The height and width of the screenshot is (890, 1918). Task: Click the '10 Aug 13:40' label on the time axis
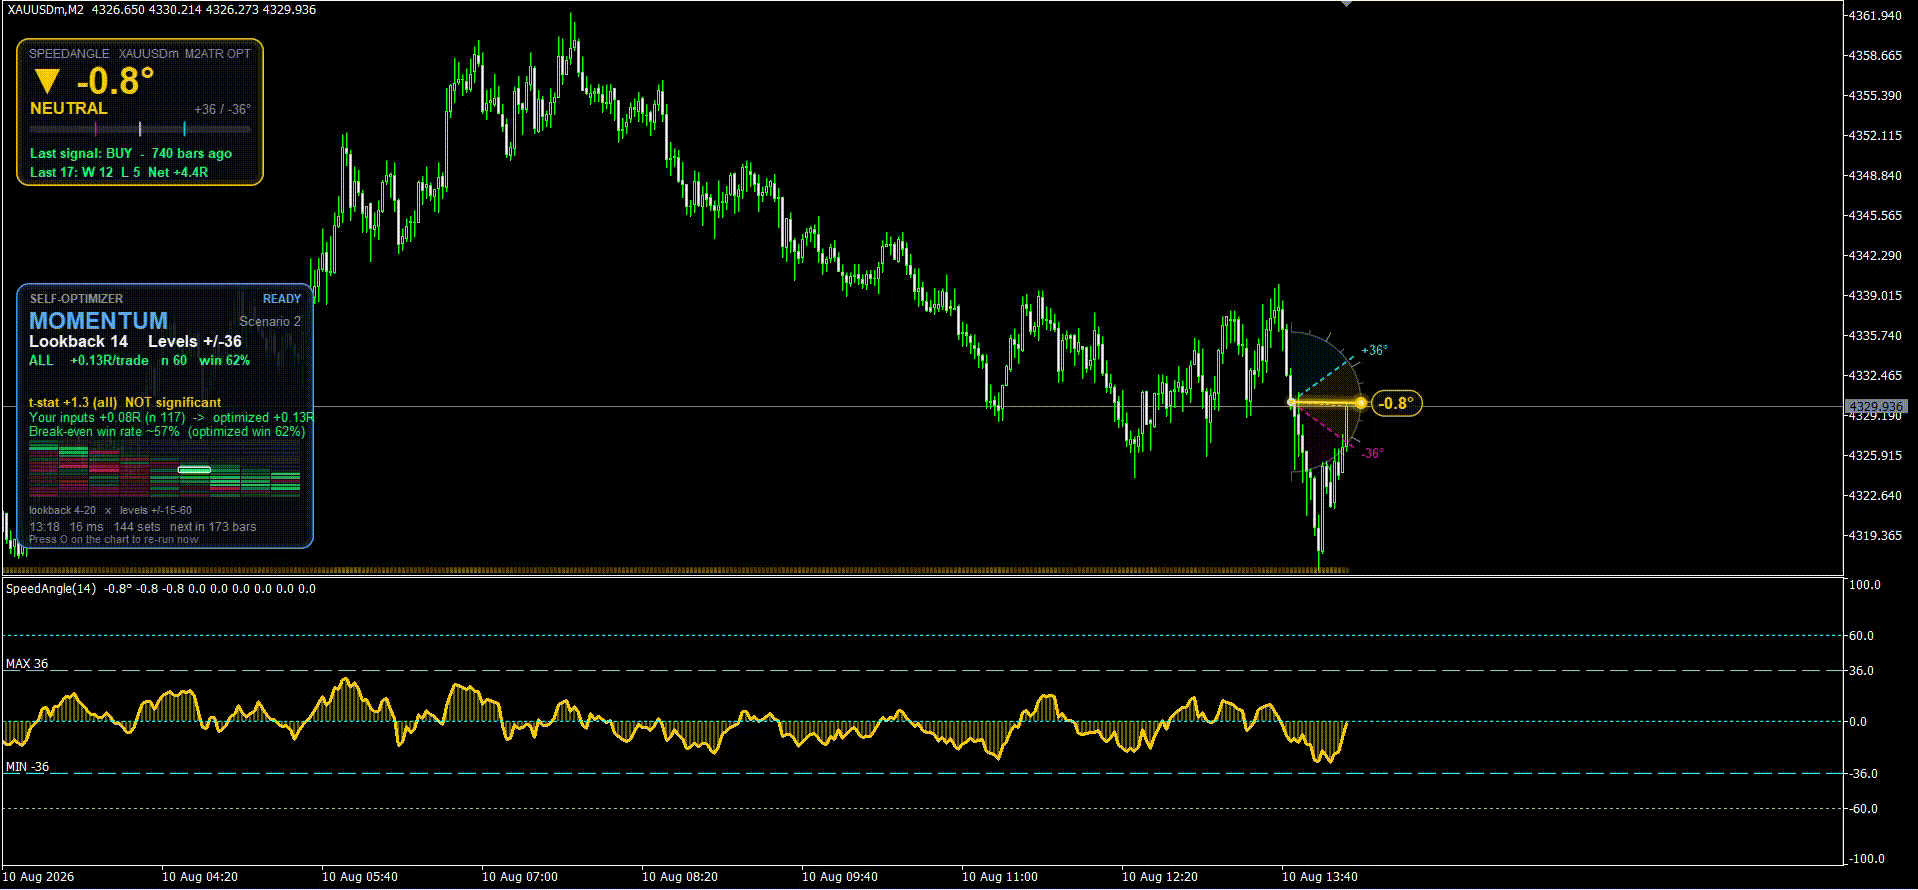pos(1320,877)
